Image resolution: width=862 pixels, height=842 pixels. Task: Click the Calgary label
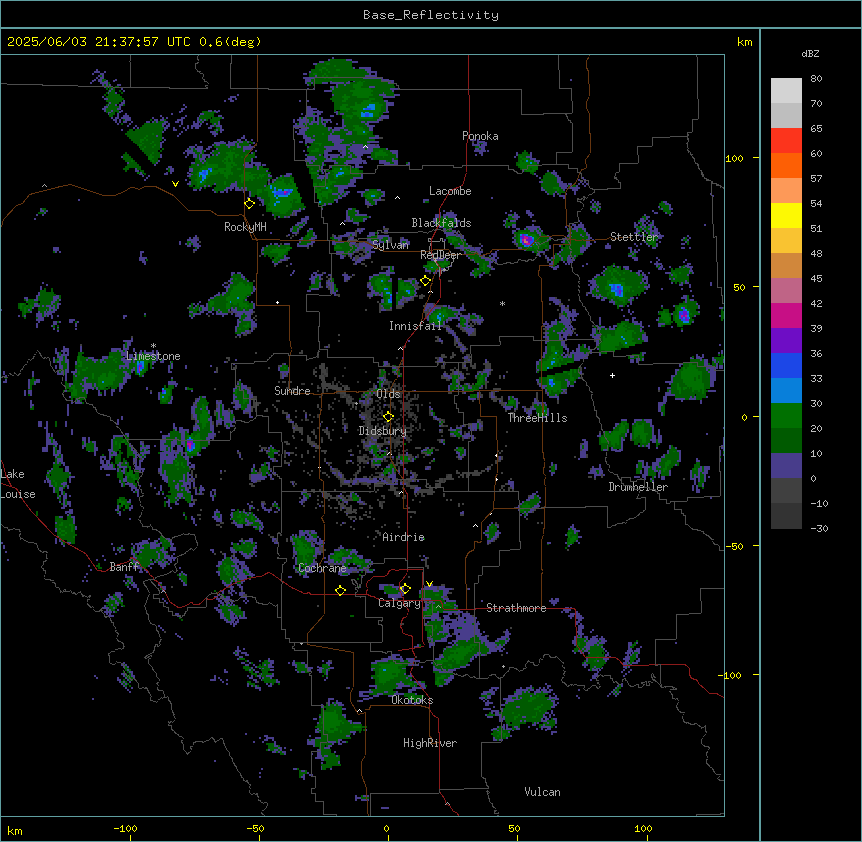coord(399,603)
